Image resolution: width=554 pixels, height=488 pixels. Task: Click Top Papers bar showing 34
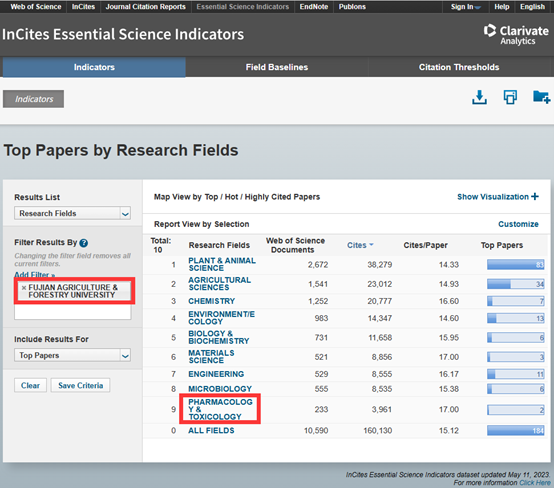click(x=515, y=284)
